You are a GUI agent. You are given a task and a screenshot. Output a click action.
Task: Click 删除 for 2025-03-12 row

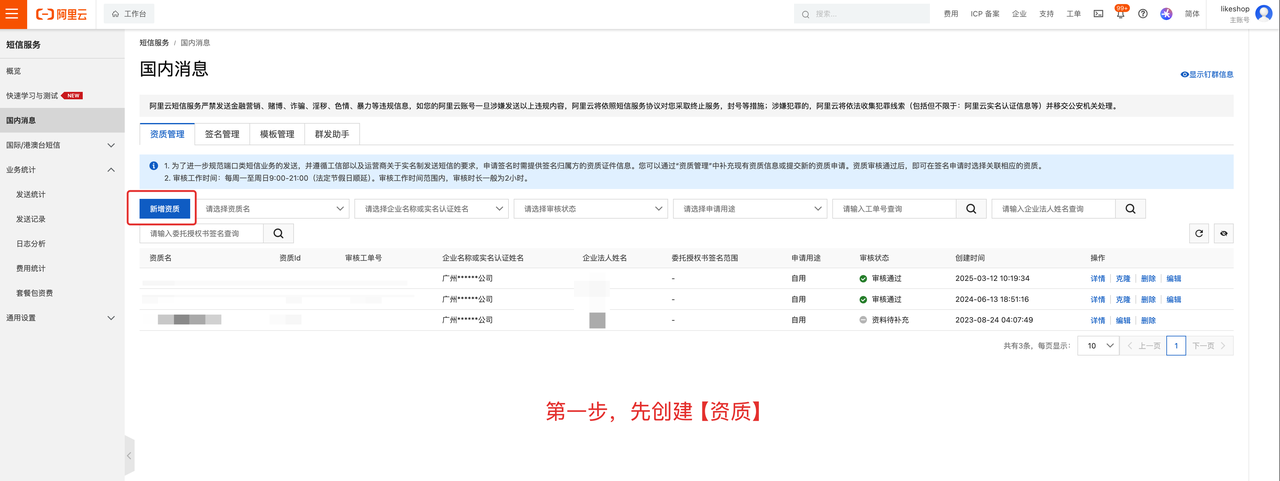pyautogui.click(x=1148, y=278)
